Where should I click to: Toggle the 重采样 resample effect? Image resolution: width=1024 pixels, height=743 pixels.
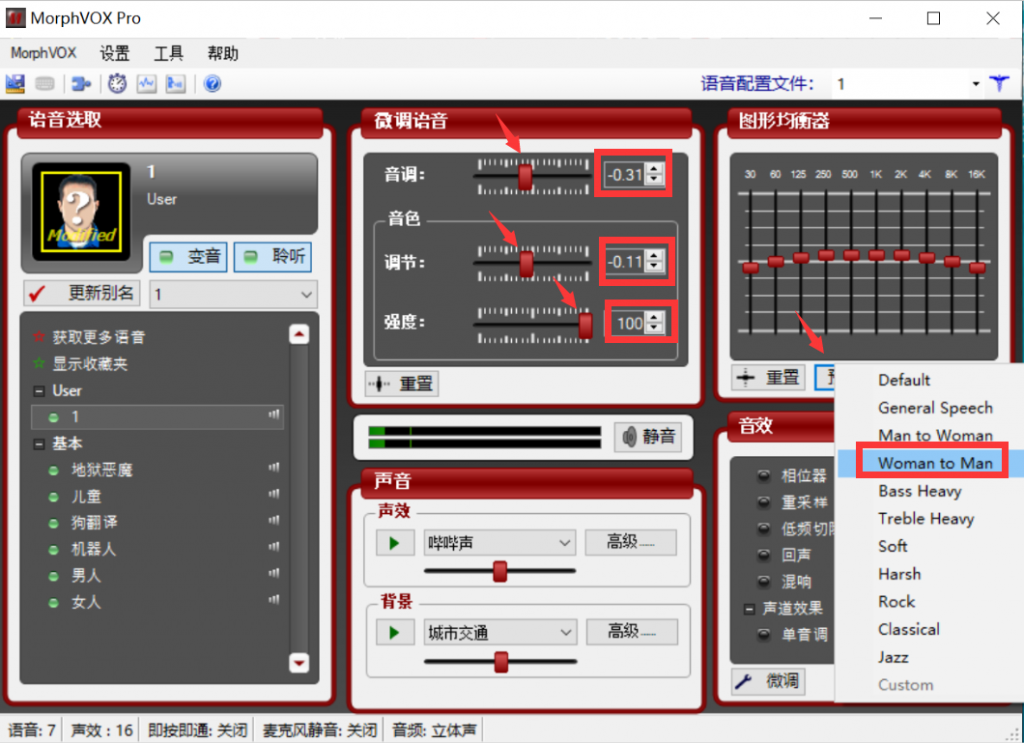(763, 501)
